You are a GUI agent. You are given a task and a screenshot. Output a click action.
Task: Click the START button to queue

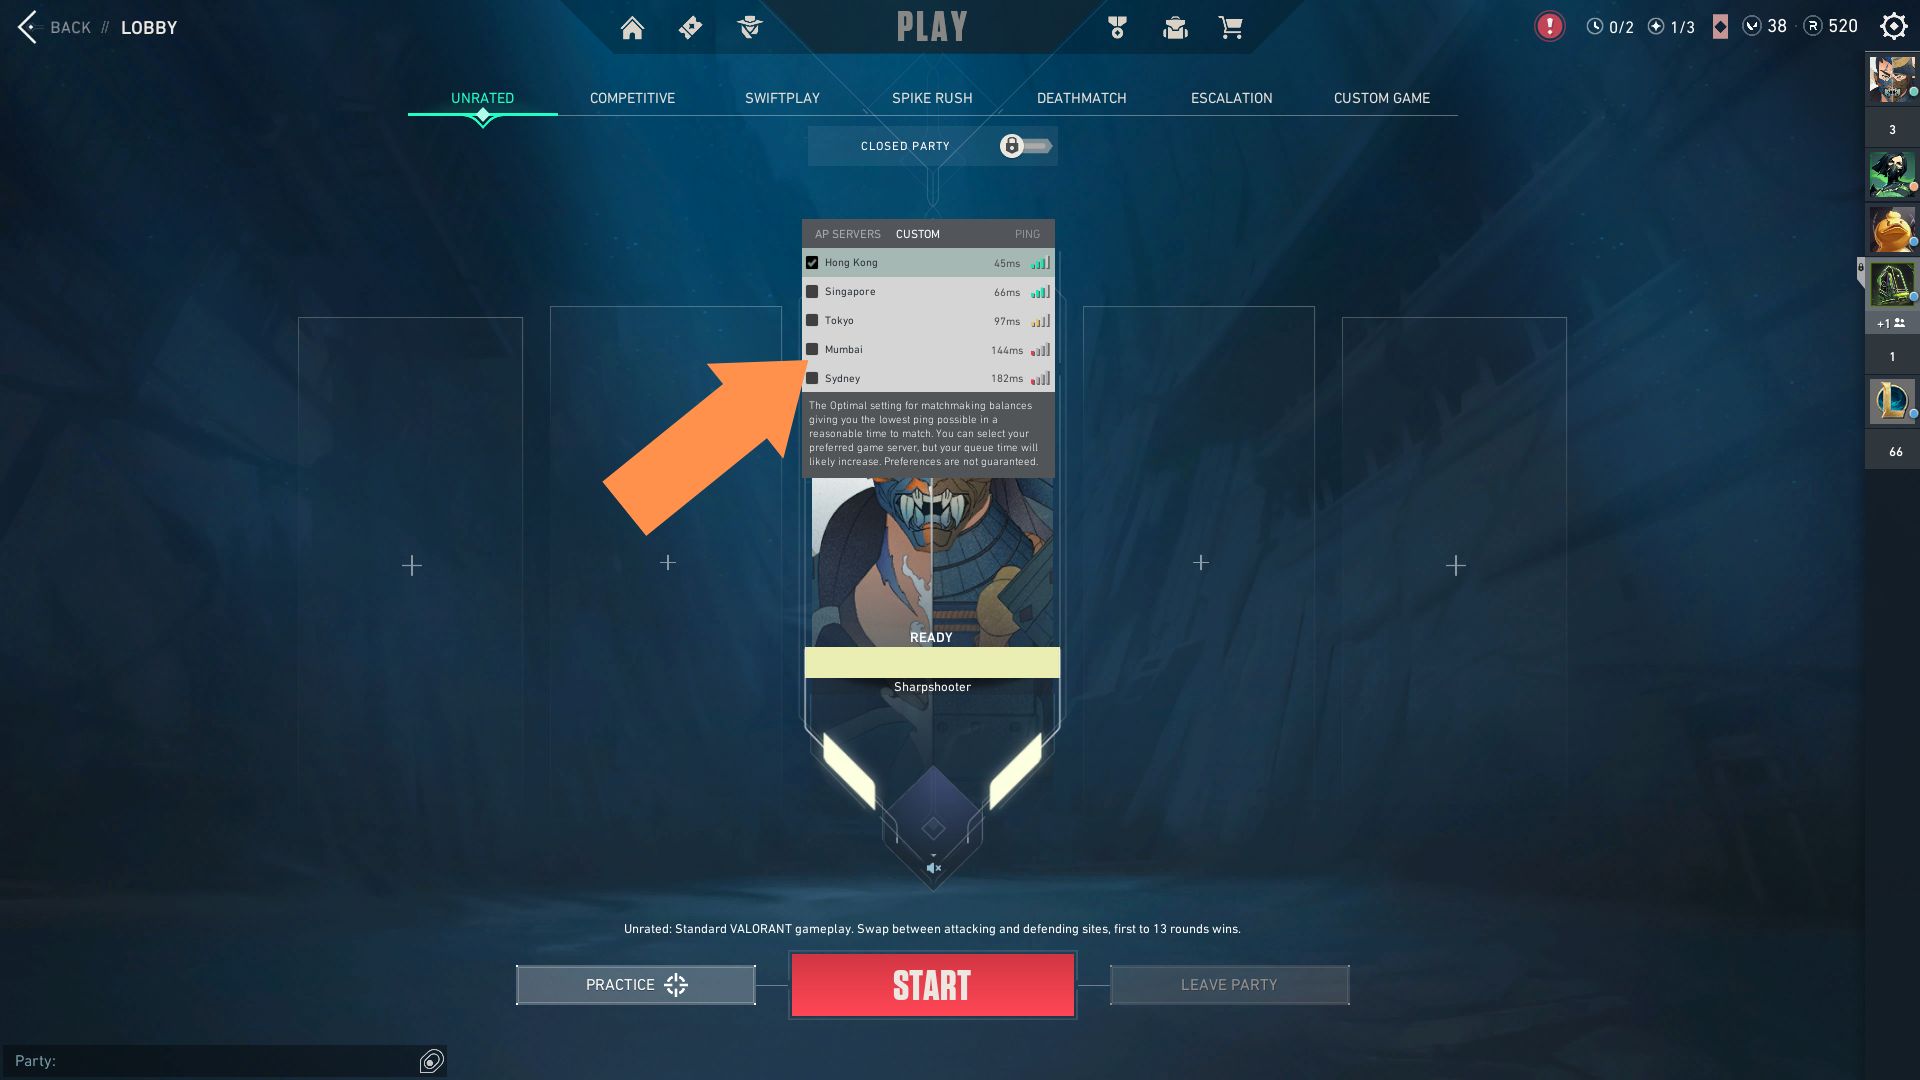coord(932,984)
